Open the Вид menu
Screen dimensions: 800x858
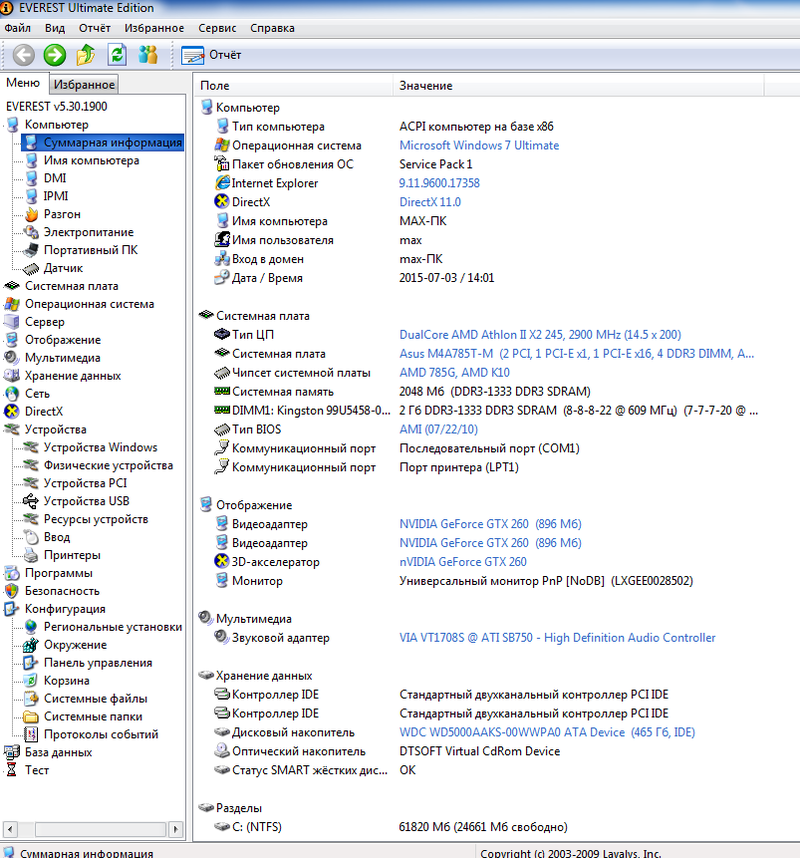(55, 28)
